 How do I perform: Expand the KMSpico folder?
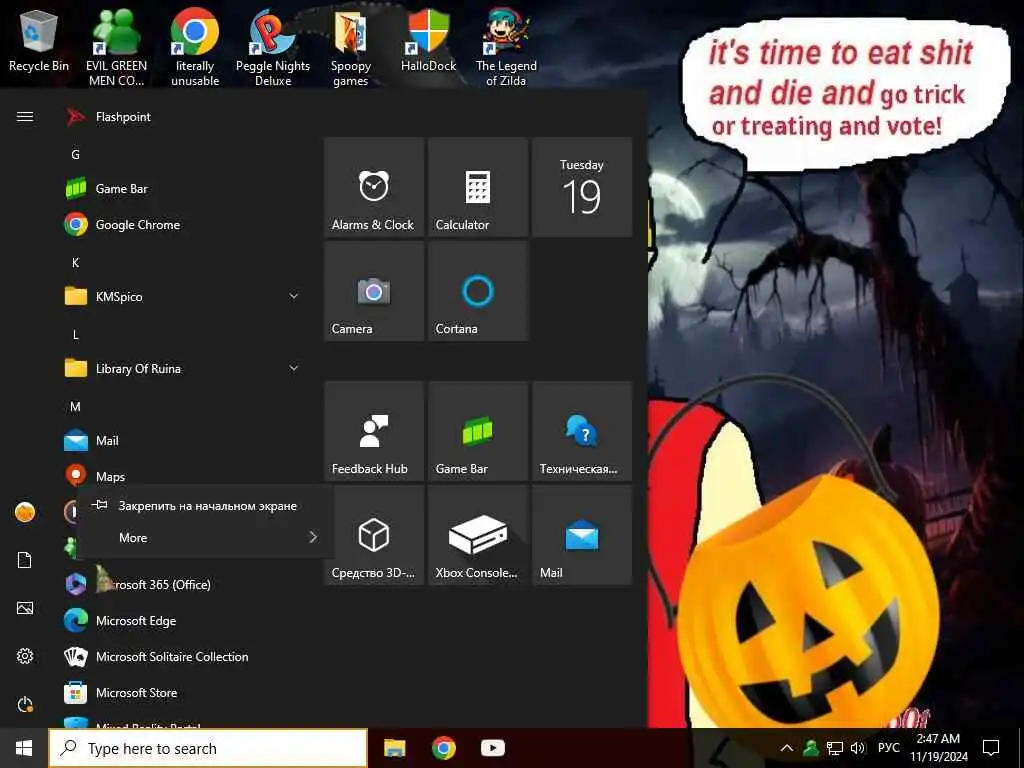[182, 296]
